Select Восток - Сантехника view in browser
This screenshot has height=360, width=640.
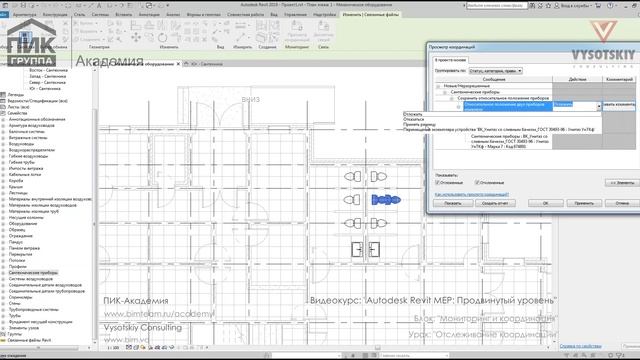tap(48, 70)
